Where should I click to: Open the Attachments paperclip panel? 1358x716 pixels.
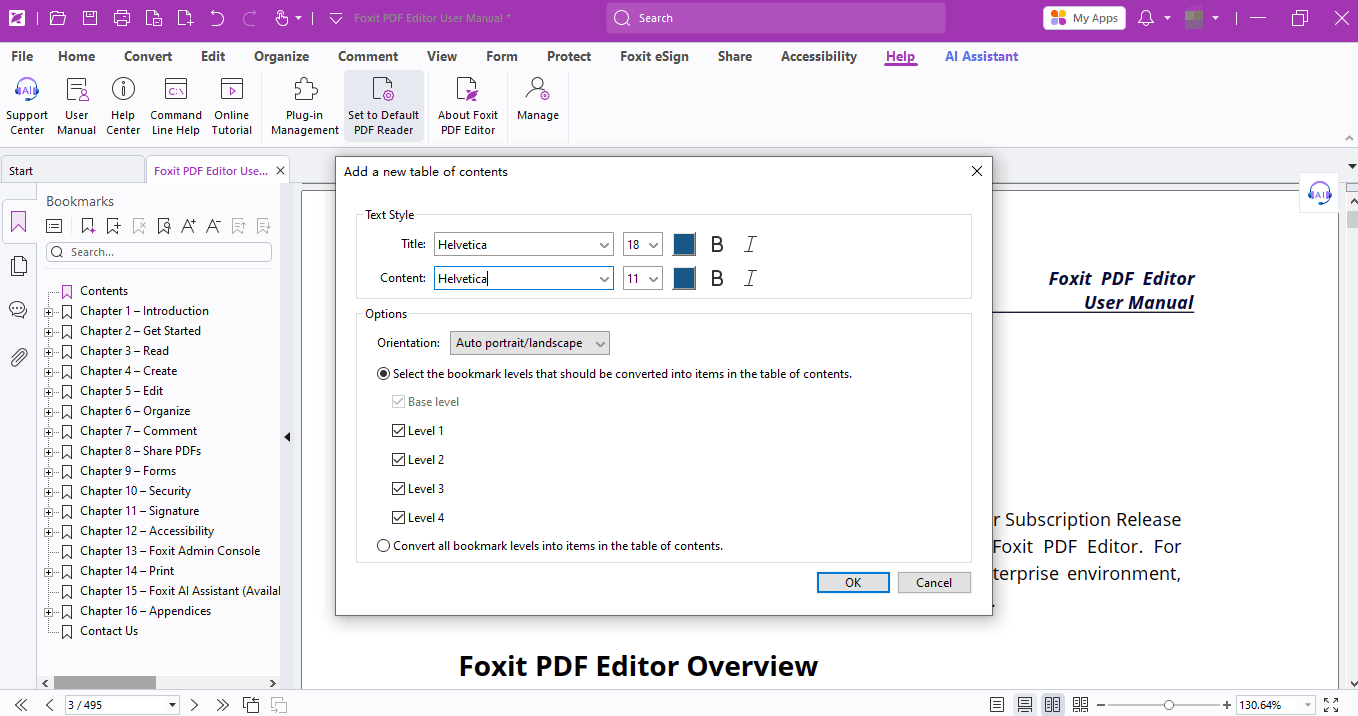[x=18, y=357]
